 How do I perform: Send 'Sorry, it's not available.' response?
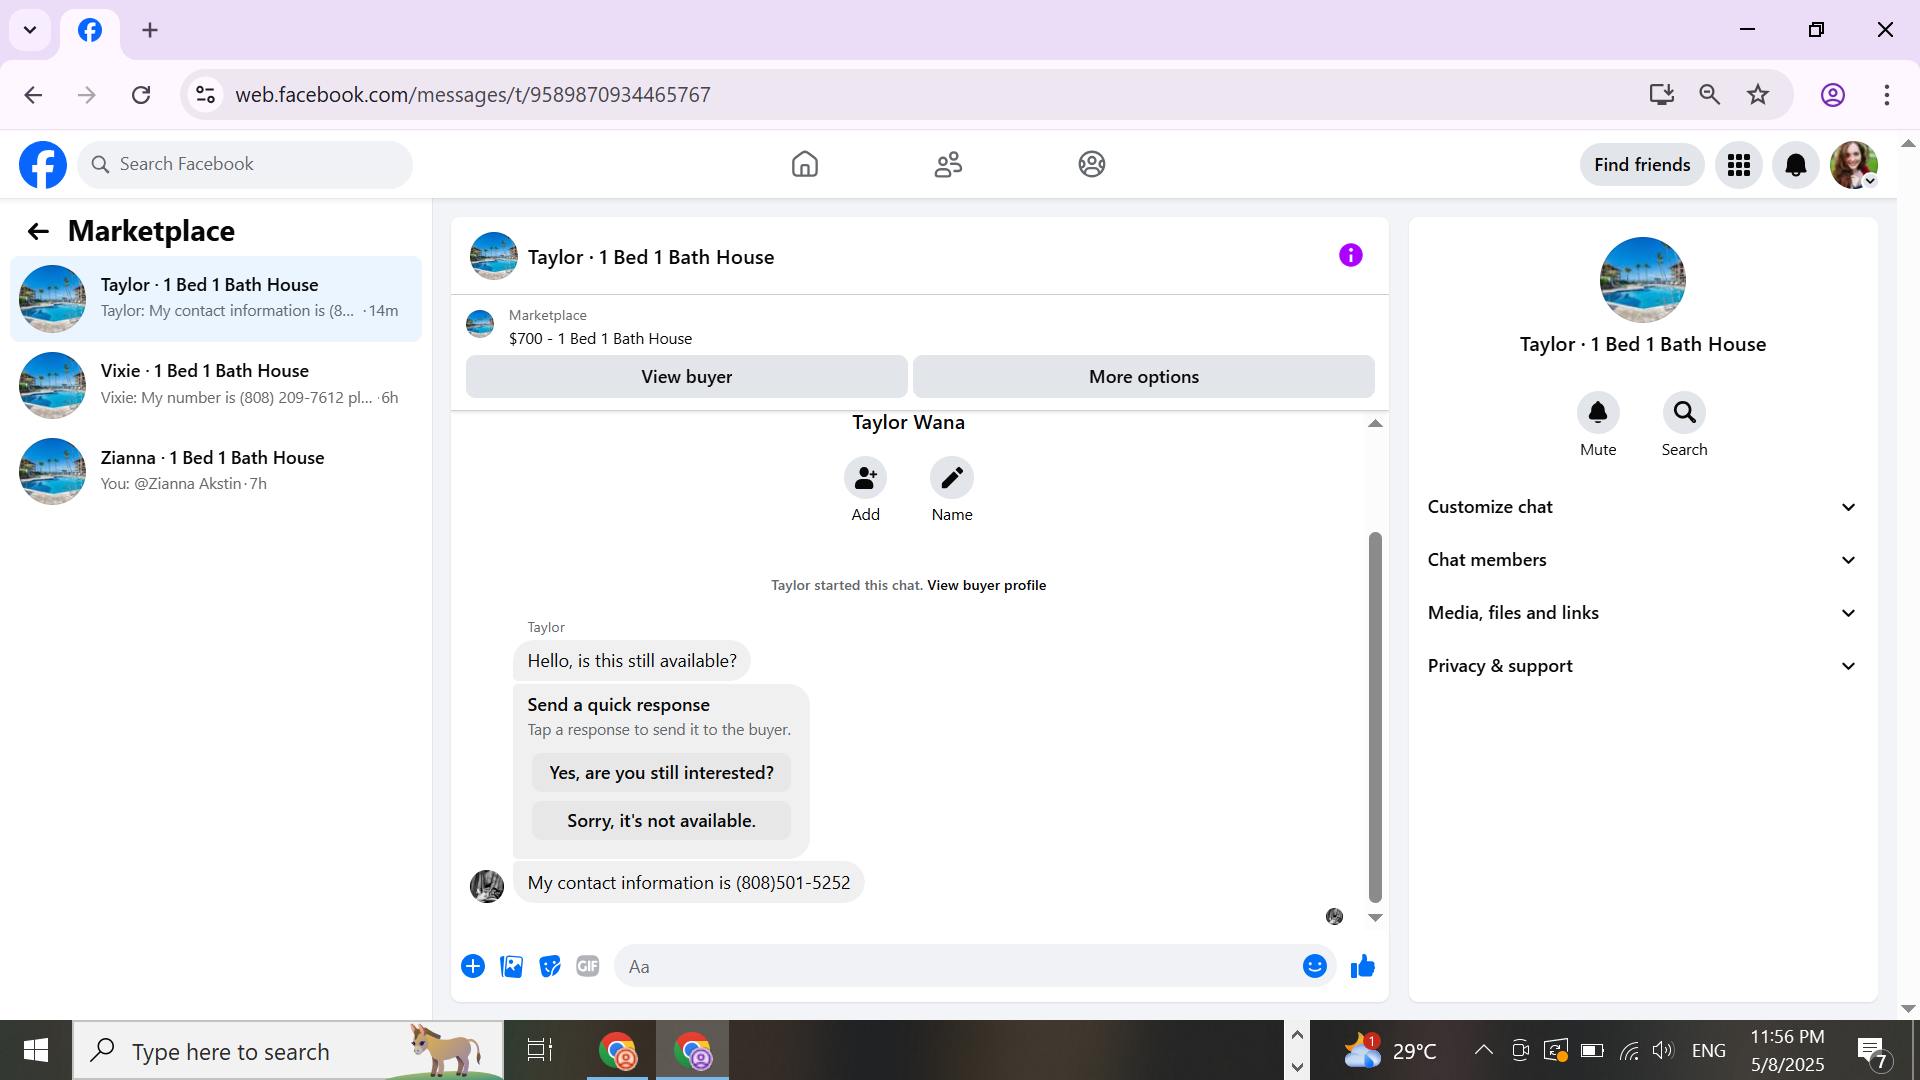661,821
